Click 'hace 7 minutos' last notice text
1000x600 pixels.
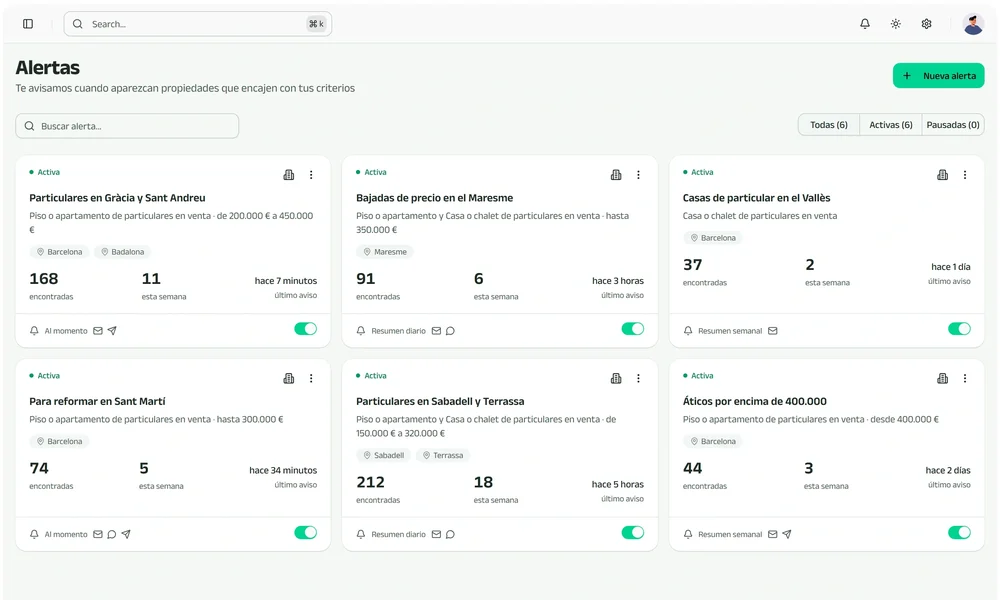[x=286, y=281]
